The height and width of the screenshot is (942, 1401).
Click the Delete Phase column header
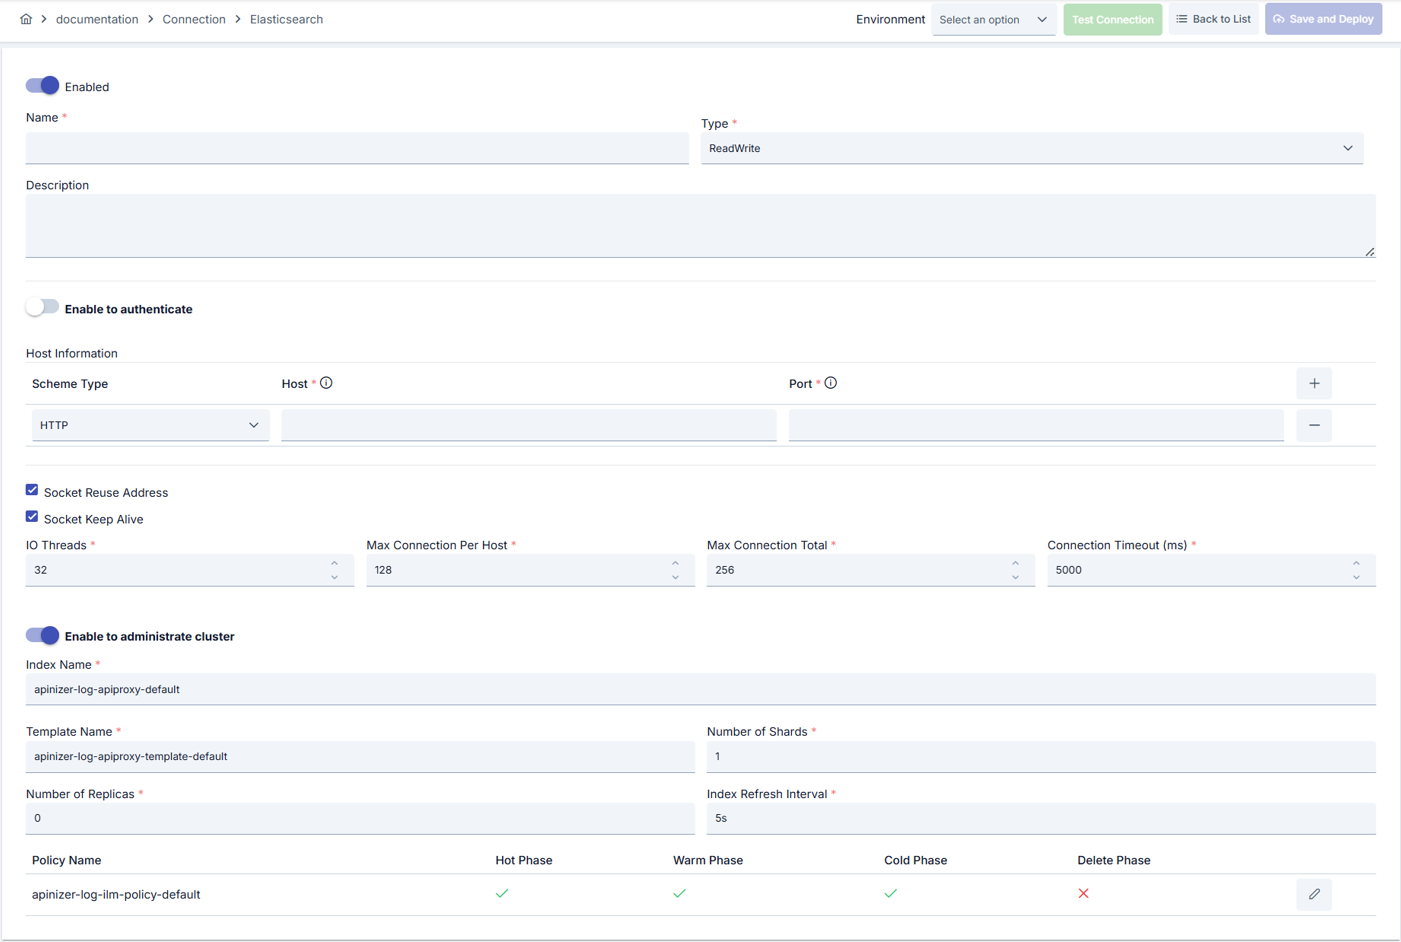(x=1114, y=860)
